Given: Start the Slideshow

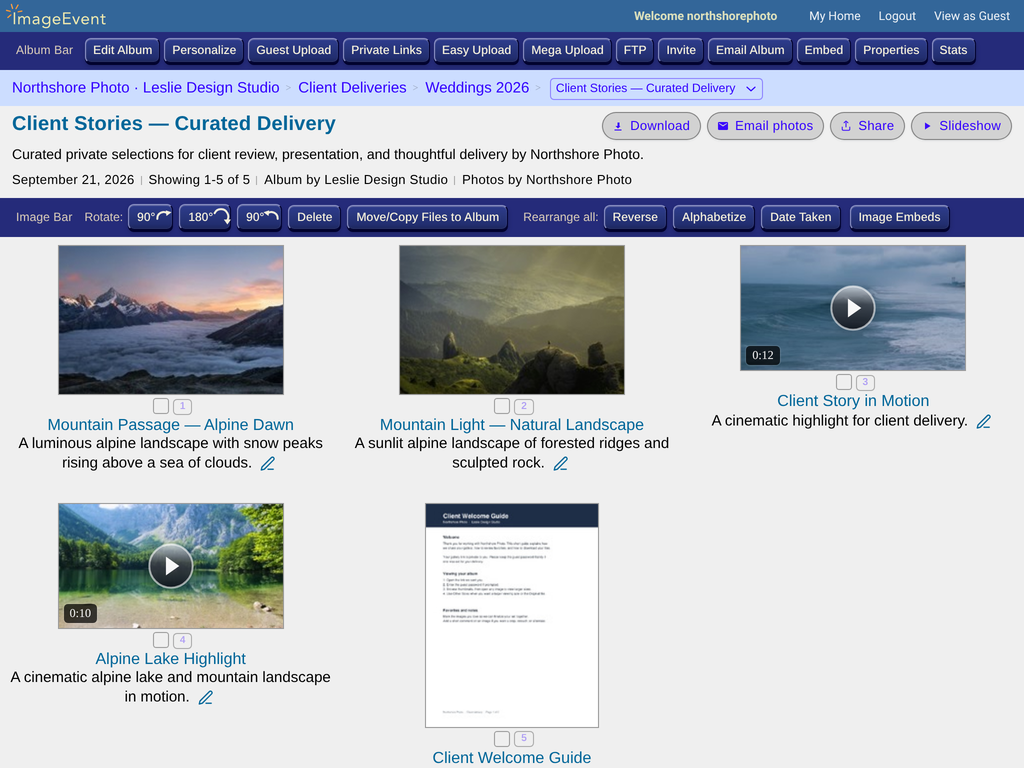Looking at the screenshot, I should pos(961,126).
